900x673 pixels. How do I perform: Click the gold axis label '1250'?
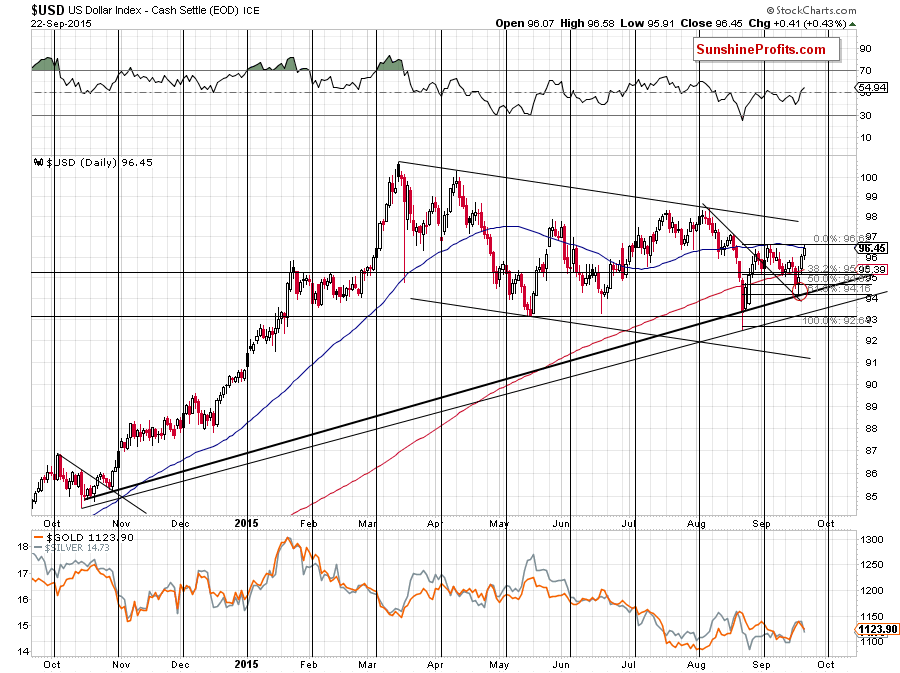click(x=871, y=565)
